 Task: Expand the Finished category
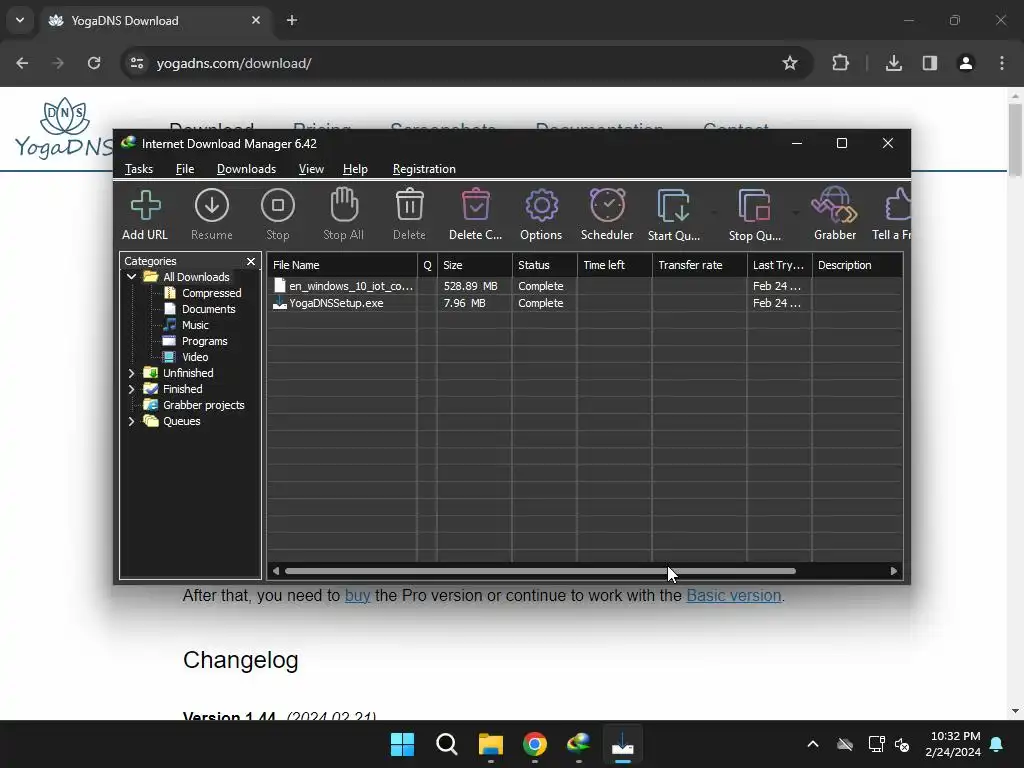coord(131,389)
